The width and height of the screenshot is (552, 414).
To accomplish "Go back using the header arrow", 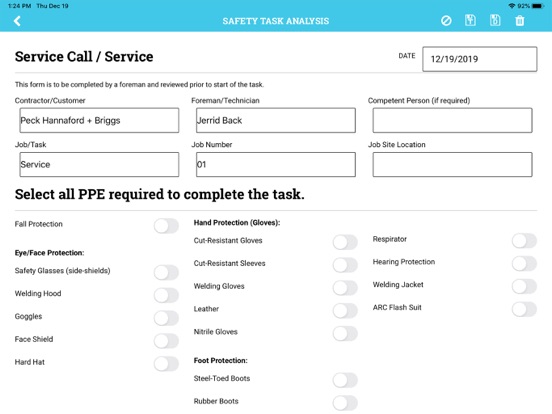I will coord(17,21).
